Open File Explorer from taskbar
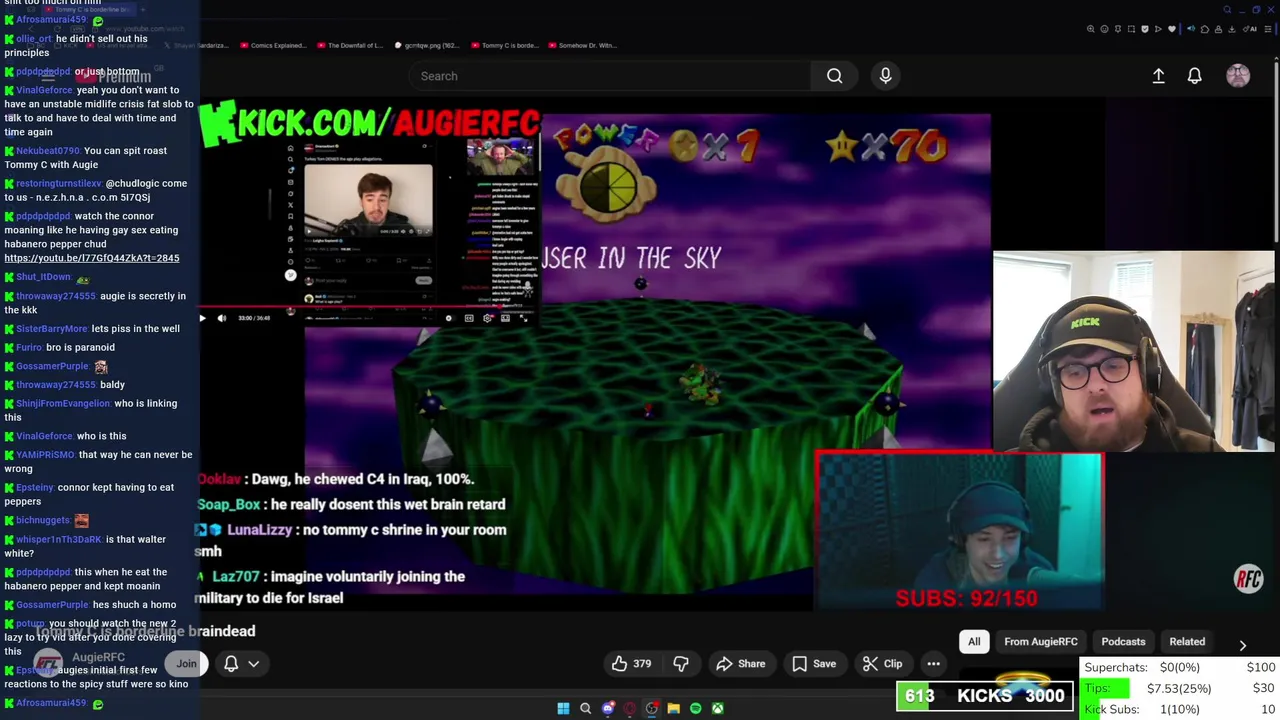Viewport: 1280px width, 720px height. 673,708
